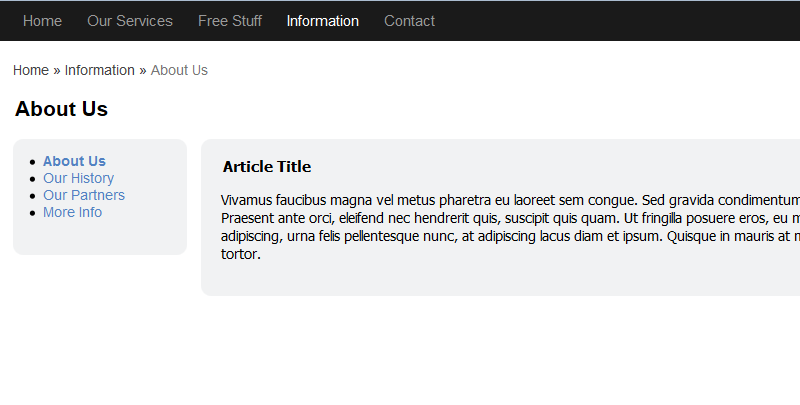The height and width of the screenshot is (405, 800).
Task: Click the Information breadcrumb link
Action: [x=99, y=70]
